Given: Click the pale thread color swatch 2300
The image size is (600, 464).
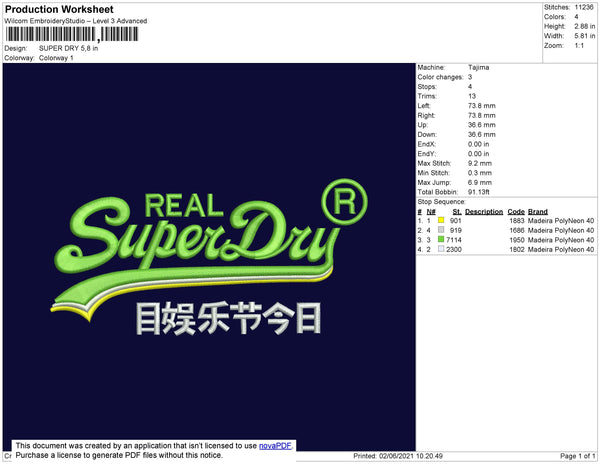Looking at the screenshot, I should pyautogui.click(x=441, y=249).
